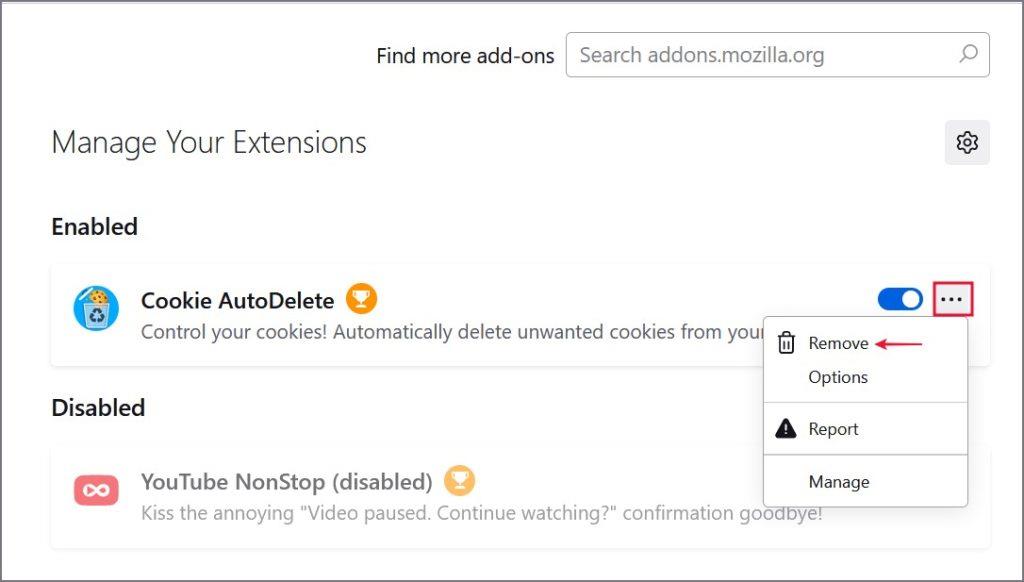Click the YouTube NonStop infinity icon
The width and height of the screenshot is (1024, 582).
tap(96, 490)
